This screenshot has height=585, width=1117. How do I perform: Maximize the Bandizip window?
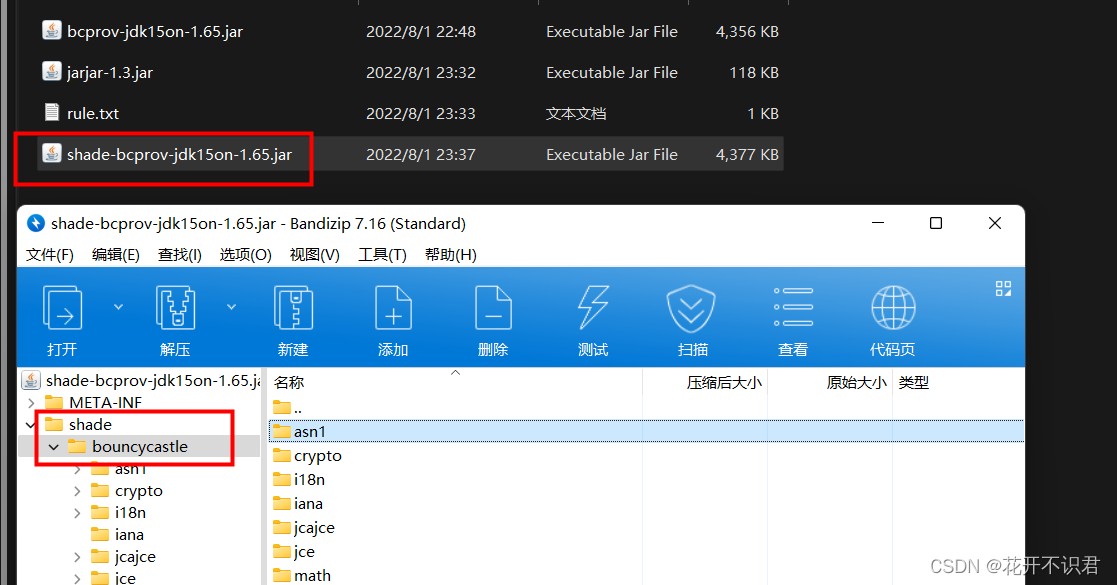(936, 223)
